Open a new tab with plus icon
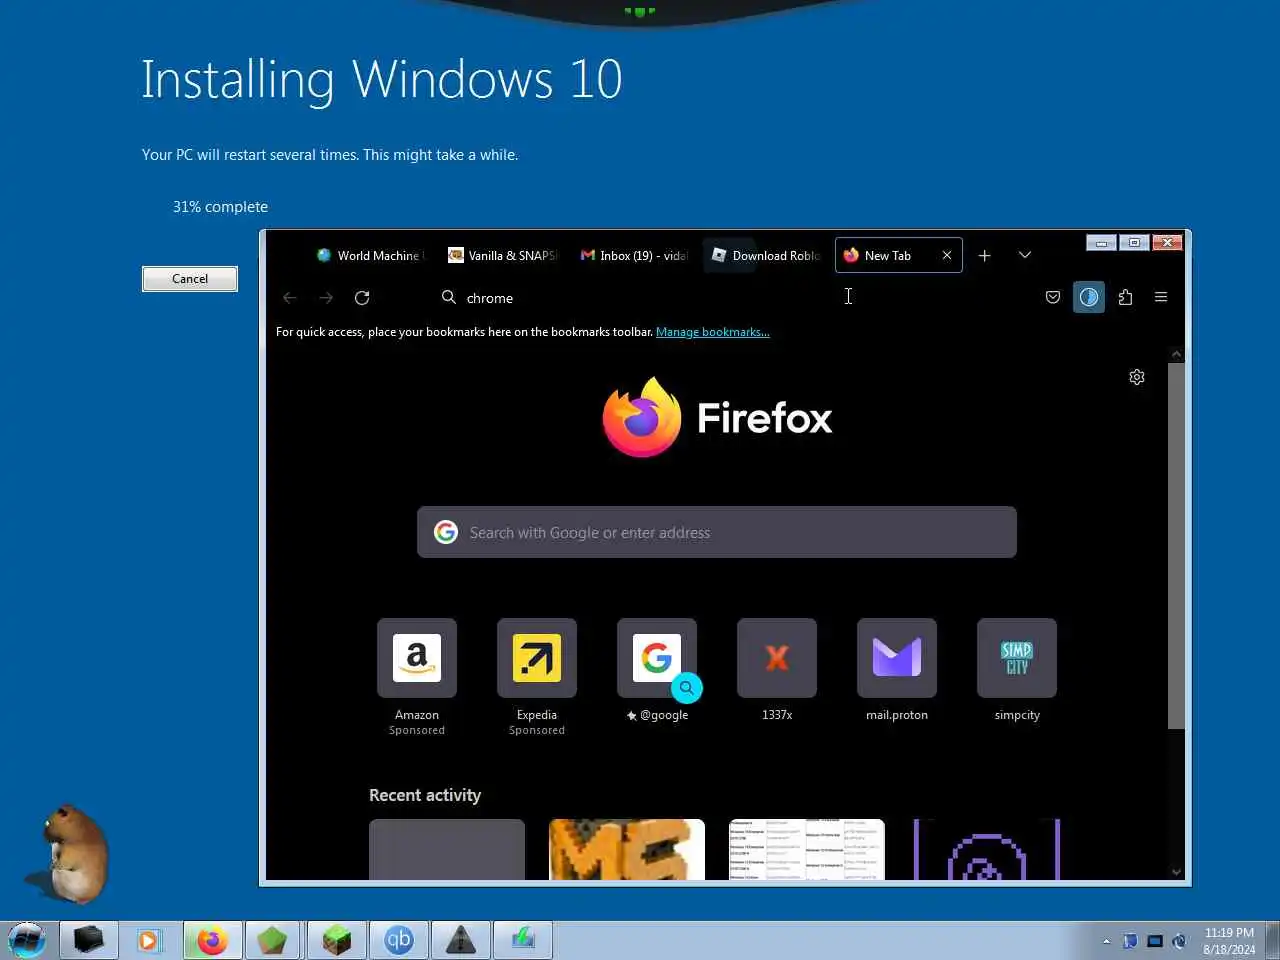 (x=984, y=255)
